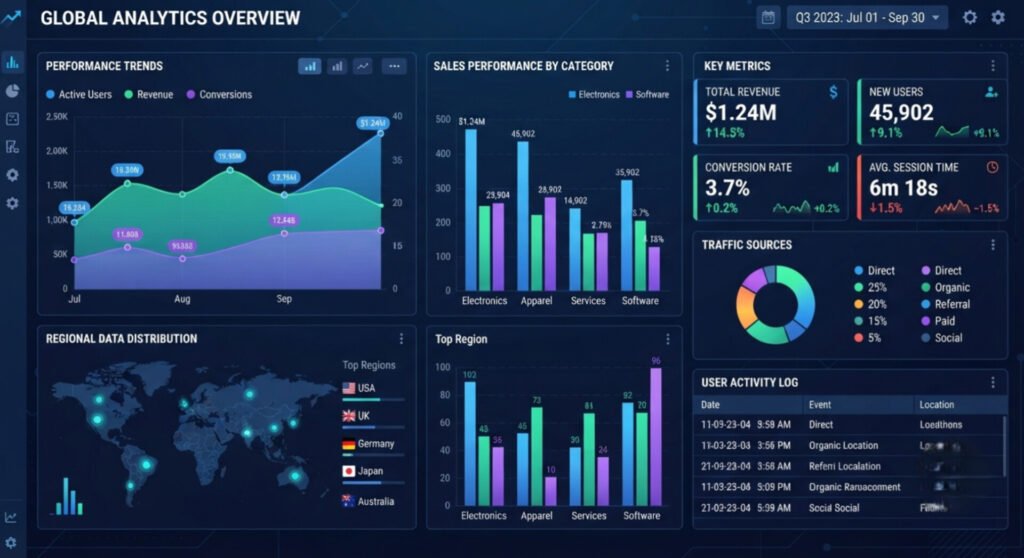Select the Avg. Session Time 6m 18s card
This screenshot has height=558, width=1024.
pos(932,188)
